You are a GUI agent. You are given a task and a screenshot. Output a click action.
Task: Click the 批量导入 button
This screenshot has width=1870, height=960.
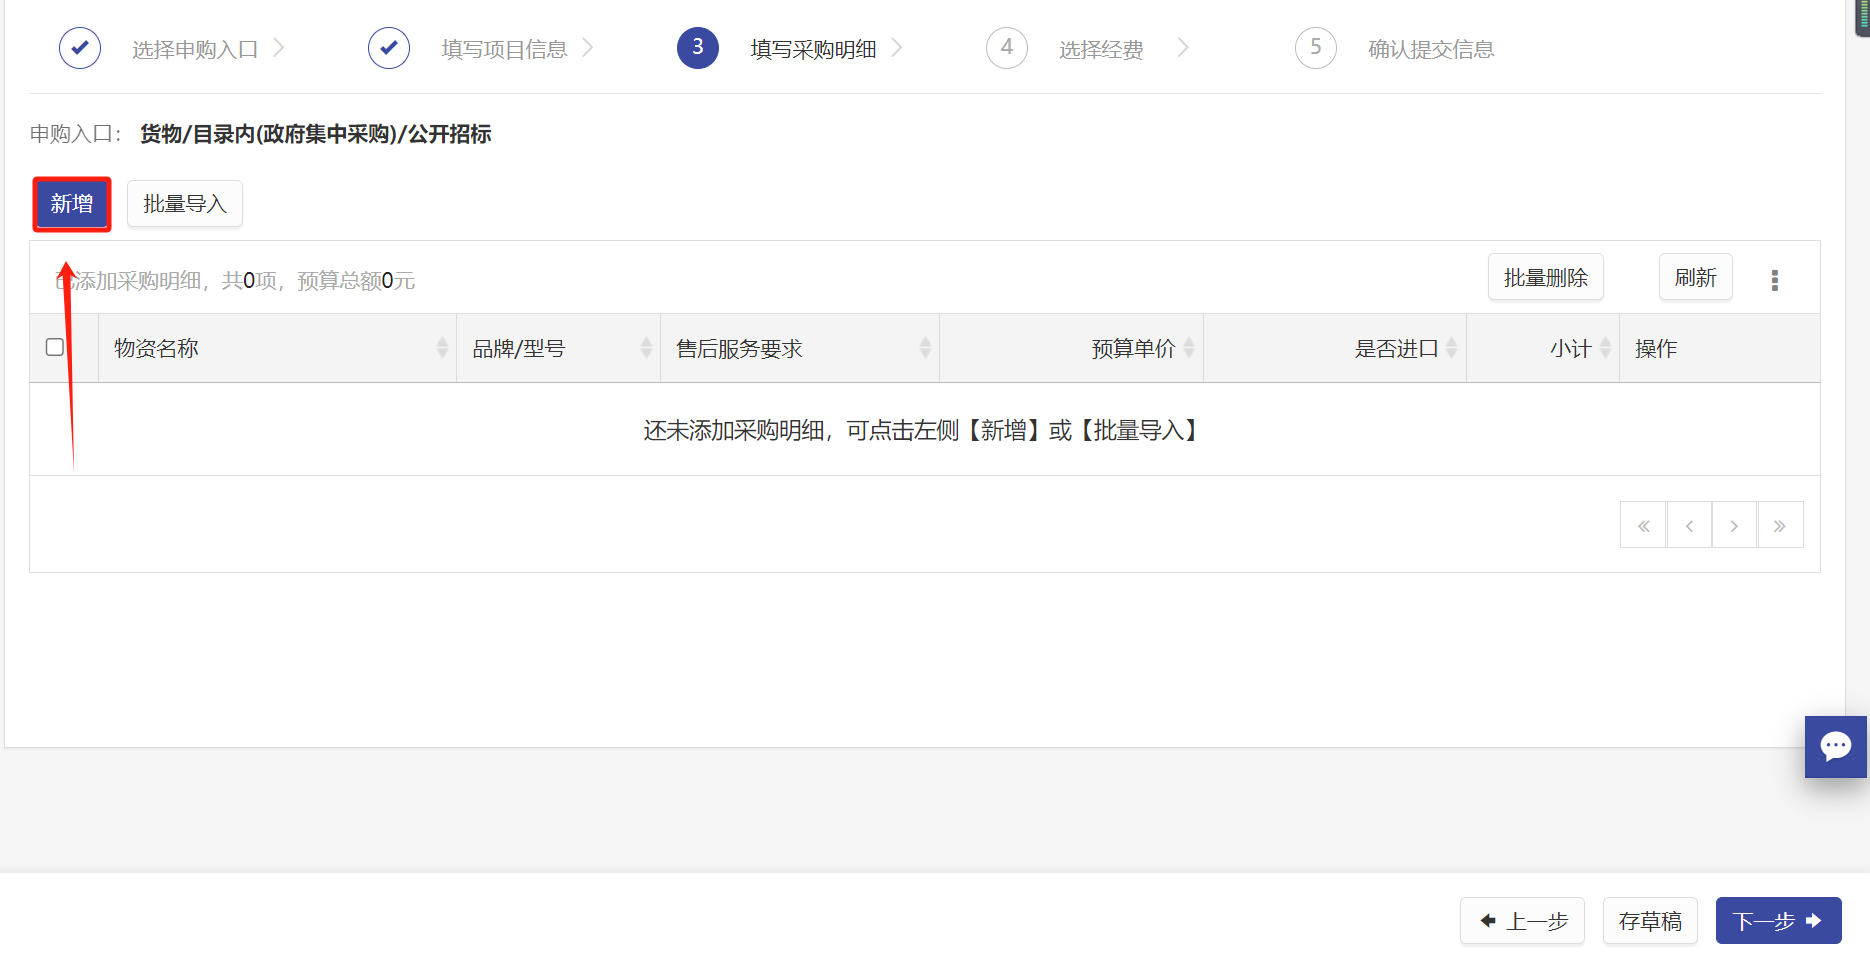[185, 204]
